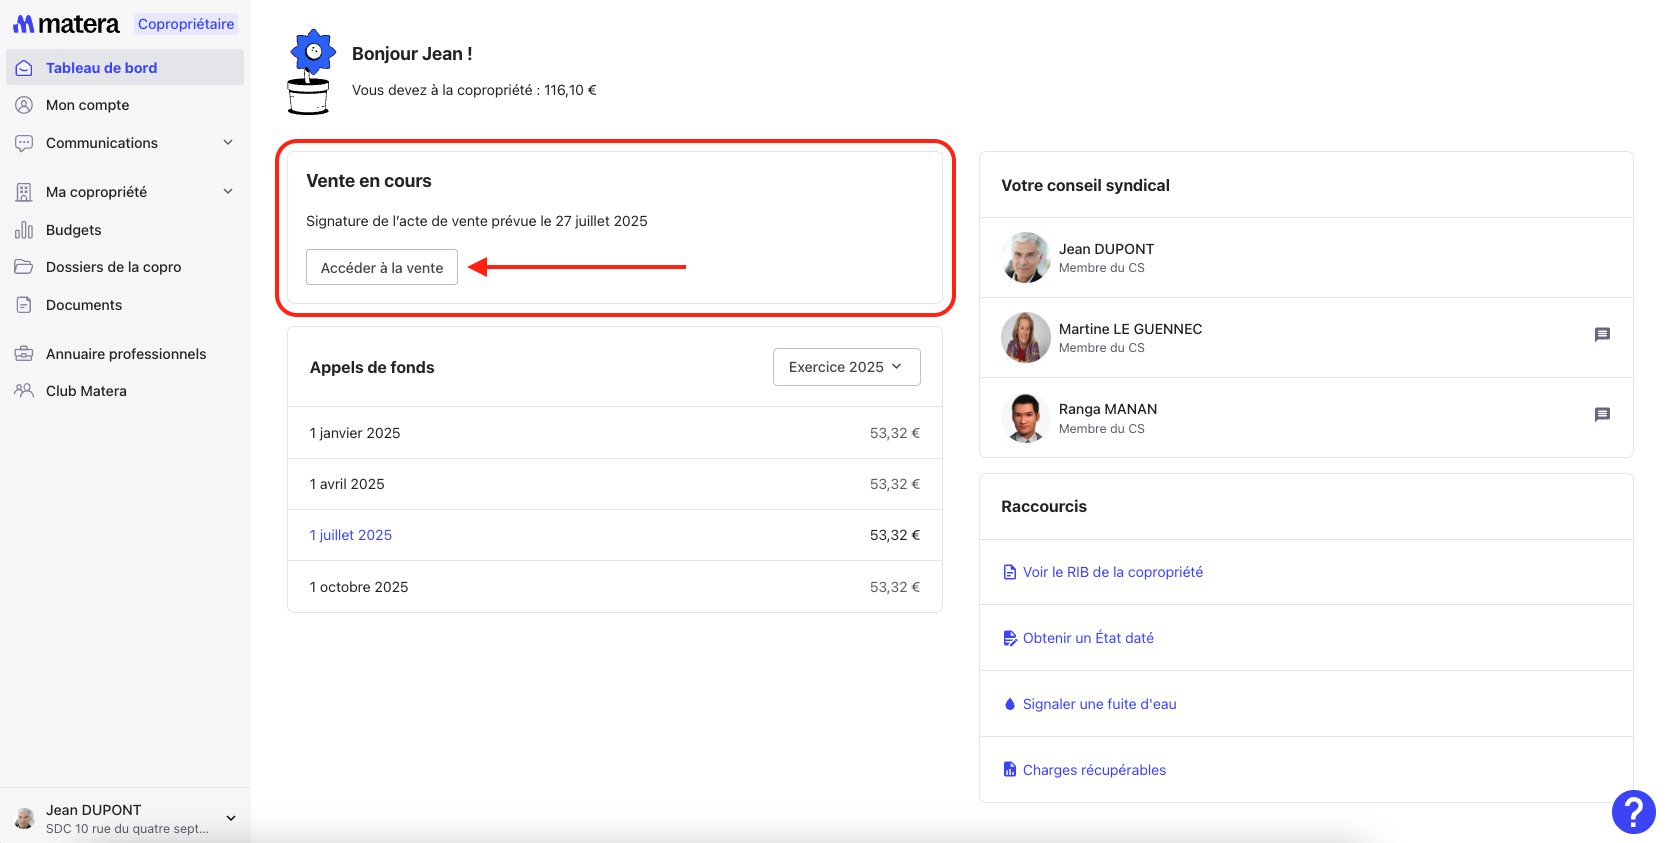Expand the Ma copropriété submenu chevron
Screen dimensions: 1669x843
click(x=228, y=192)
